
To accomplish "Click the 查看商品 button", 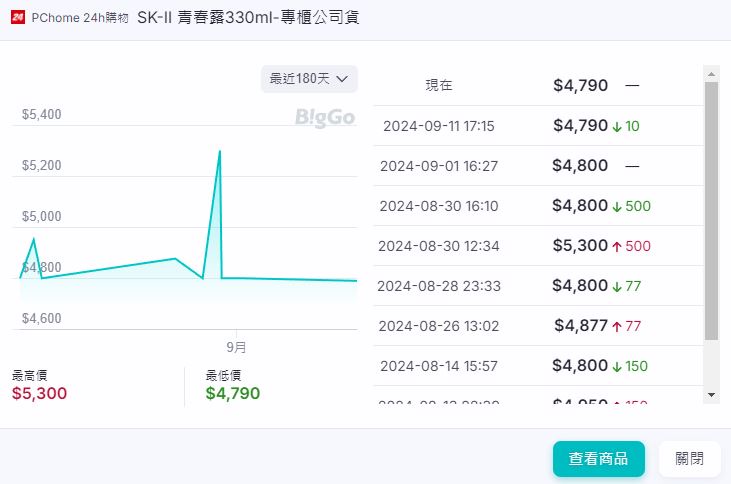I will [x=598, y=459].
